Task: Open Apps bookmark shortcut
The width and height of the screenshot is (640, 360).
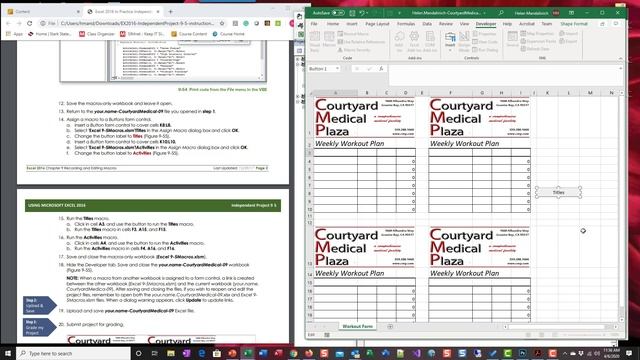Action: pos(15,34)
